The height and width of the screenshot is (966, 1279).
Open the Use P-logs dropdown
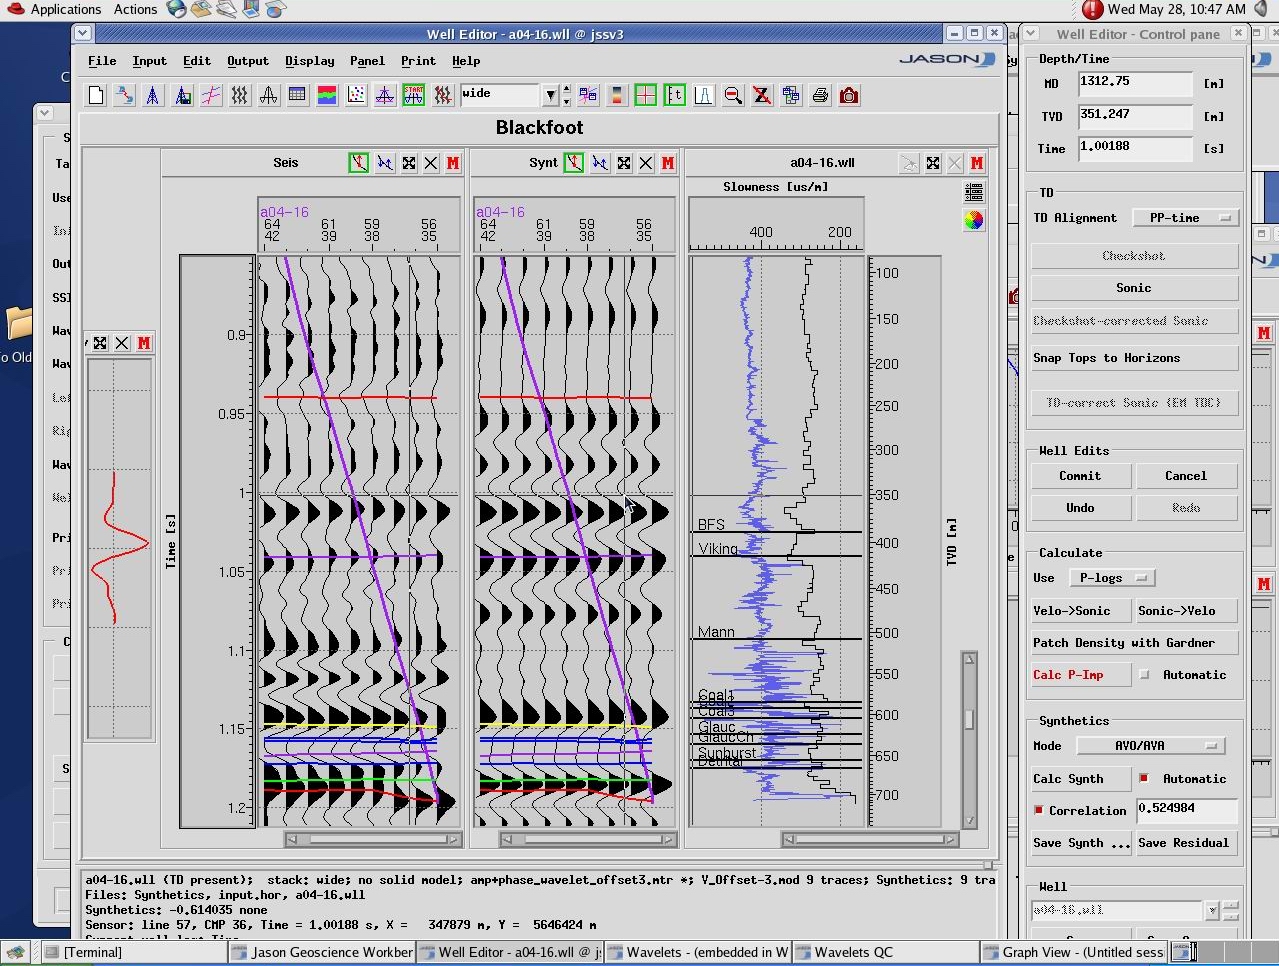[1112, 578]
